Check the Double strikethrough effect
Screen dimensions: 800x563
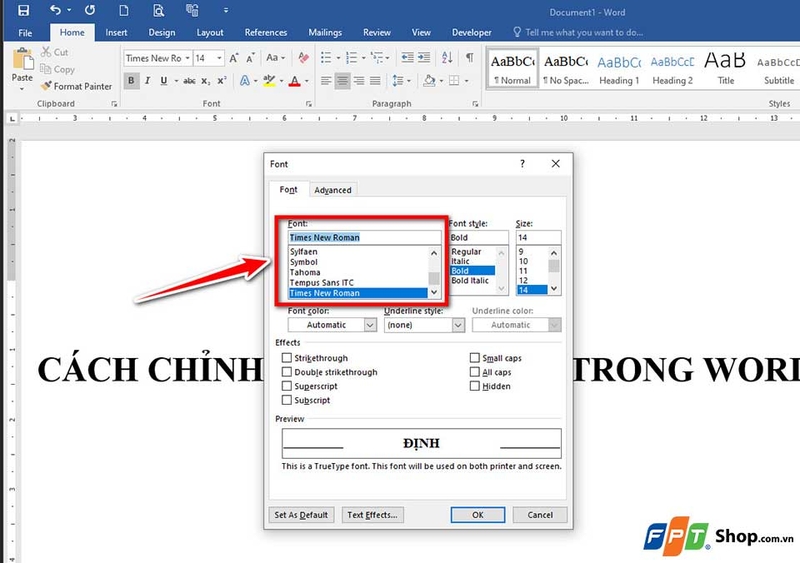click(x=287, y=372)
